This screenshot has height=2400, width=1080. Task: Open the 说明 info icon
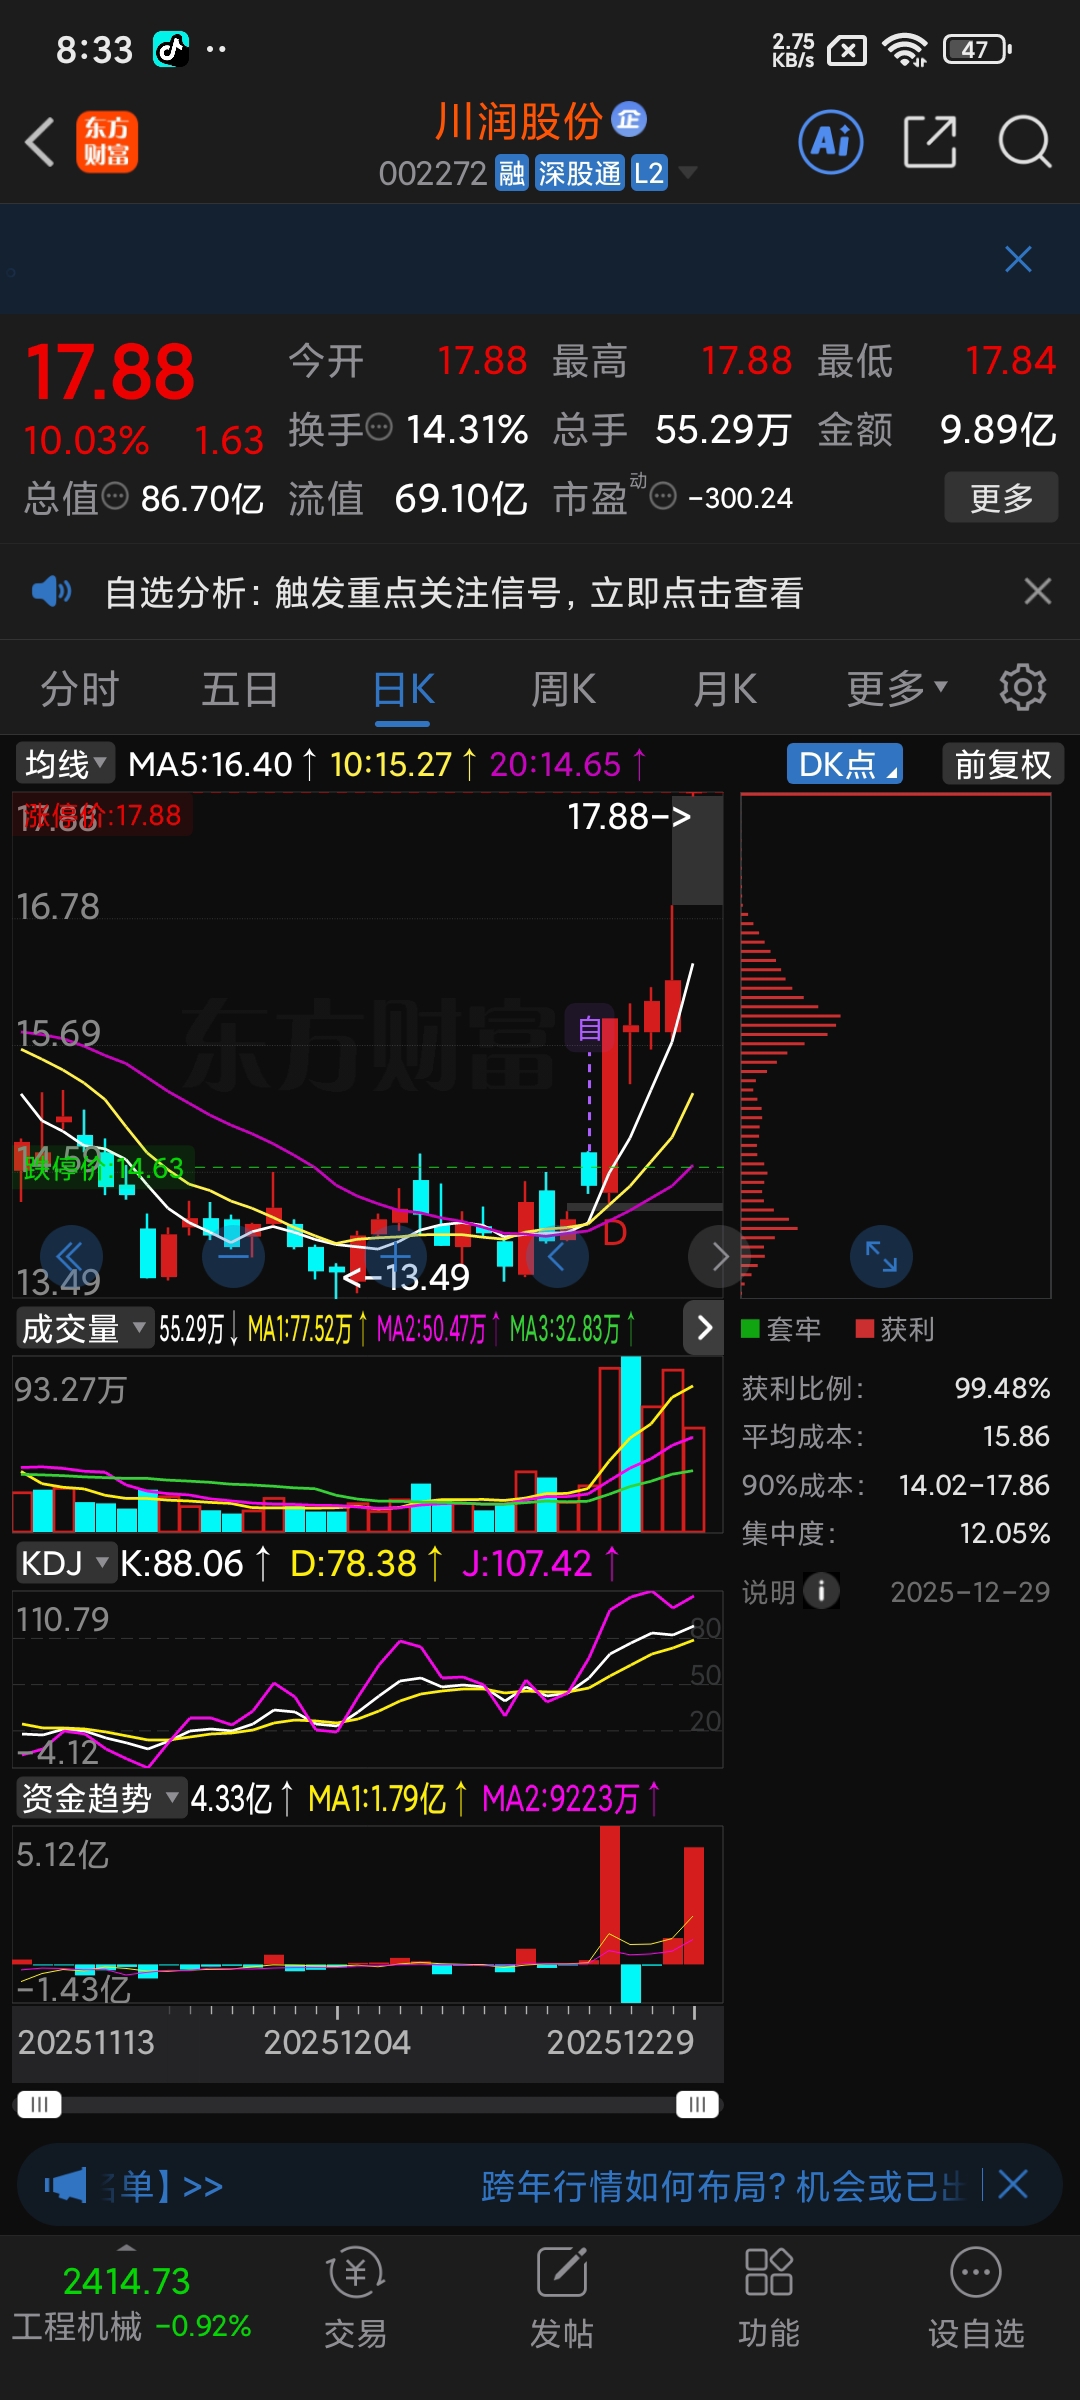click(x=821, y=1591)
